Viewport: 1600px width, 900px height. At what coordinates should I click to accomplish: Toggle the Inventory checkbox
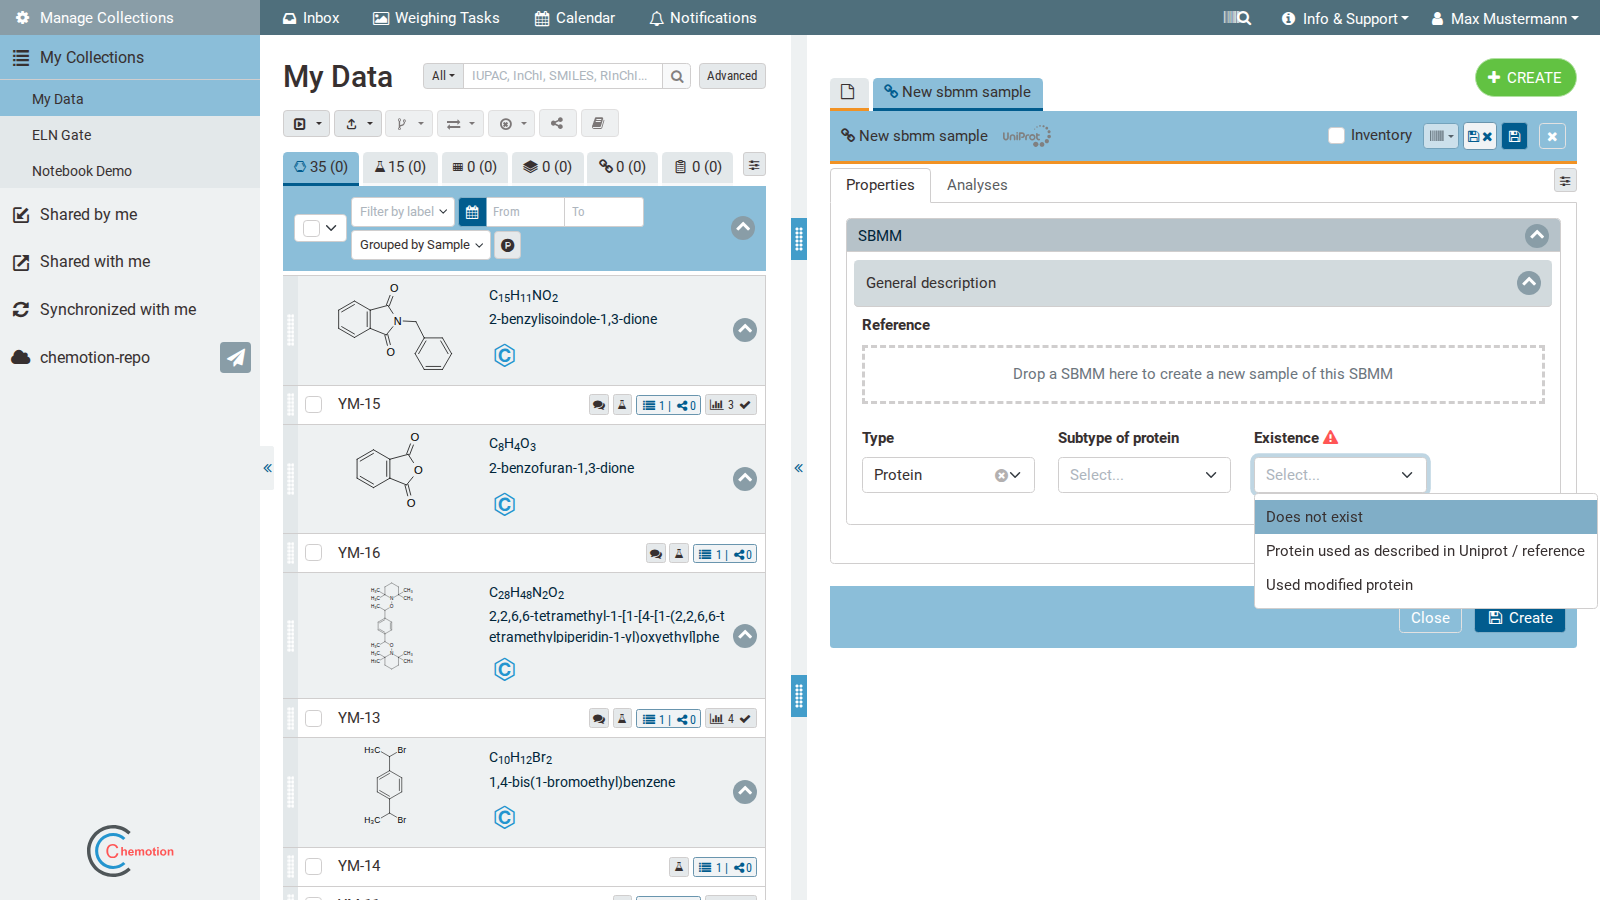[x=1336, y=135]
